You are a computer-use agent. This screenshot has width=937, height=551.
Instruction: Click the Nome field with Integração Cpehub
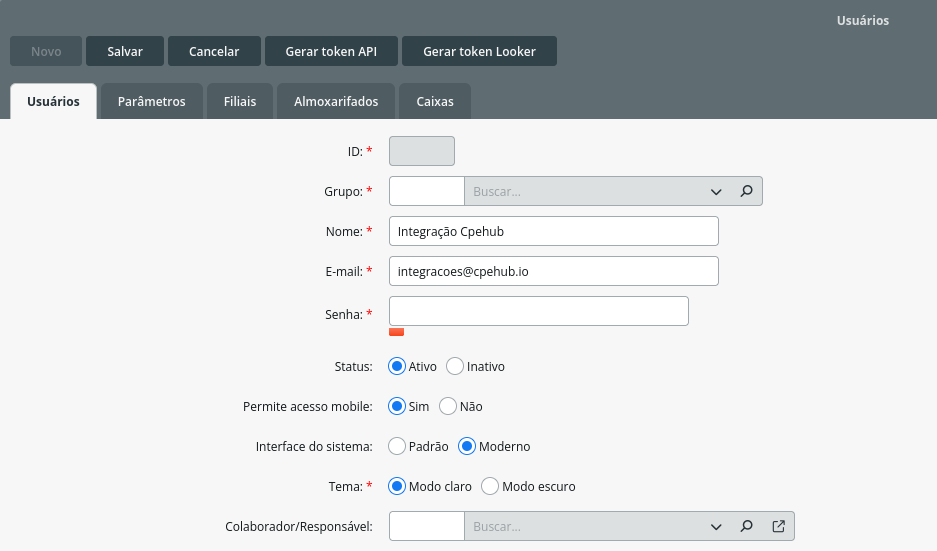coord(554,231)
